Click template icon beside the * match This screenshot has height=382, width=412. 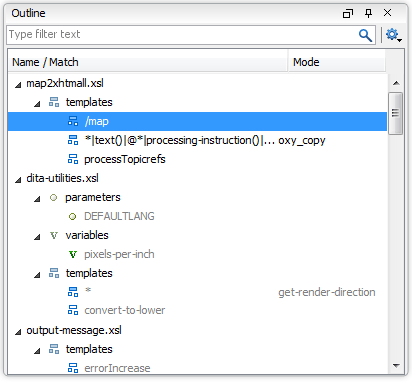coord(73,292)
